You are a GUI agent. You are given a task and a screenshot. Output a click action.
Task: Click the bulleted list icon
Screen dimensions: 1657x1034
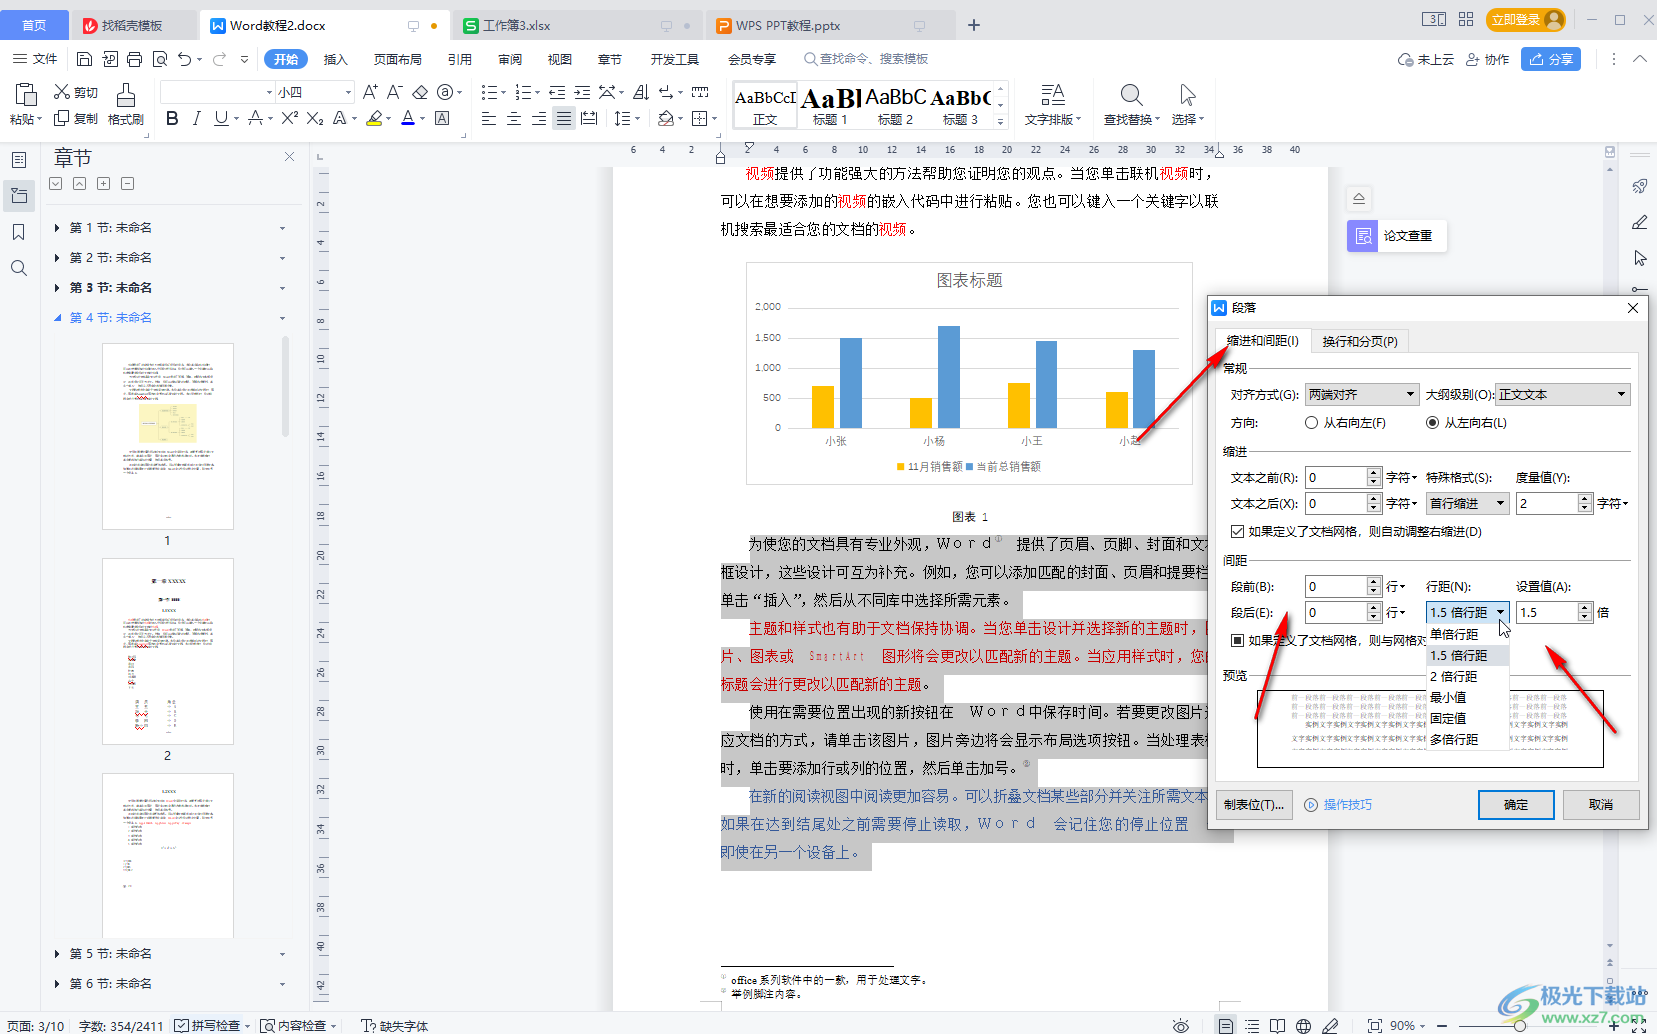click(x=489, y=92)
